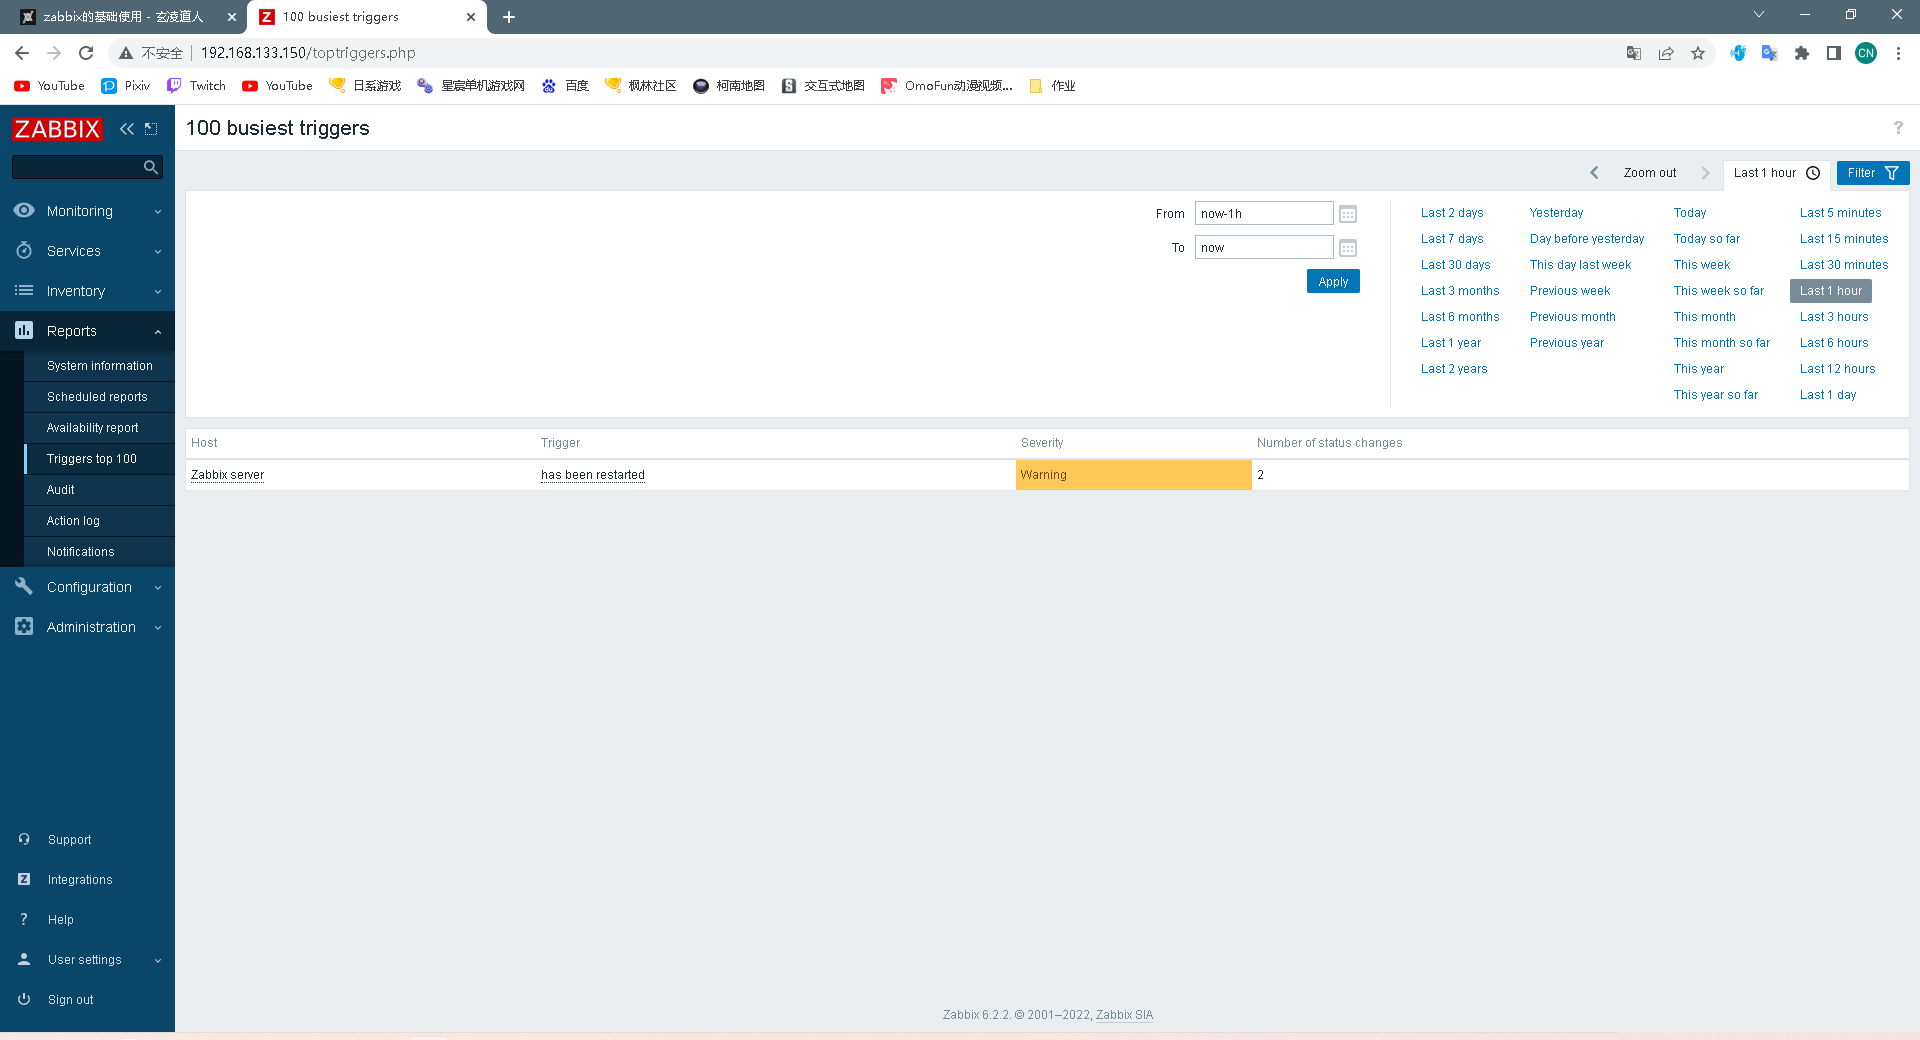Click the Support headset icon
The width and height of the screenshot is (1920, 1040).
click(24, 839)
